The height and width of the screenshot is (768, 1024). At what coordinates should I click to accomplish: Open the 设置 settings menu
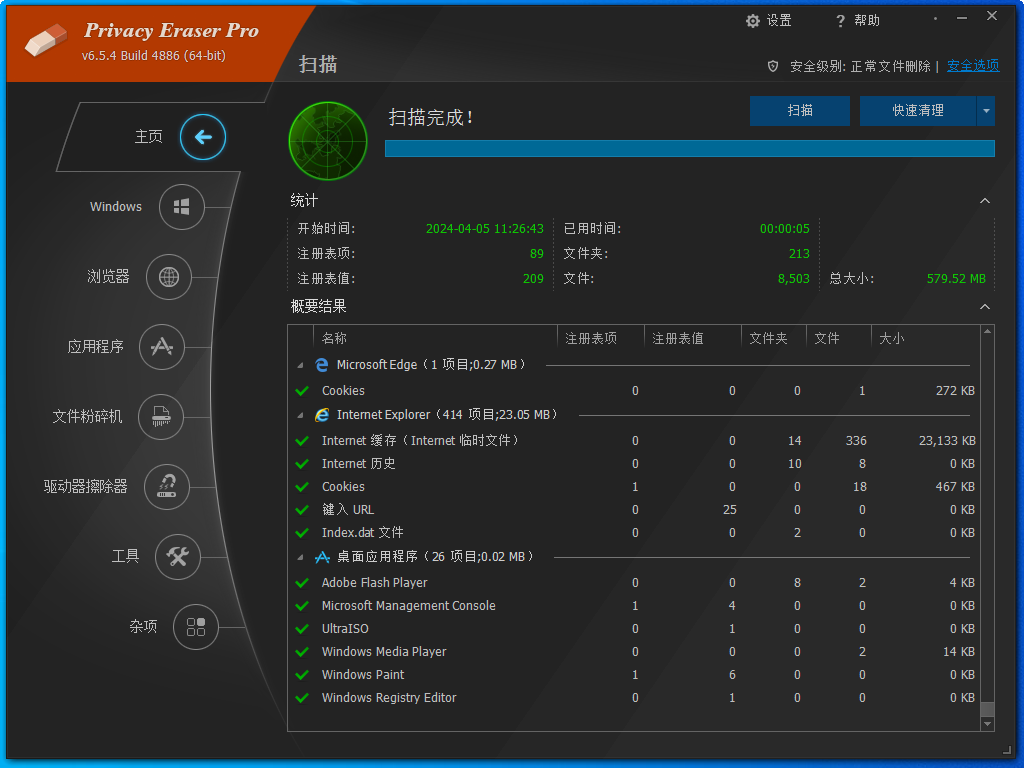point(769,20)
